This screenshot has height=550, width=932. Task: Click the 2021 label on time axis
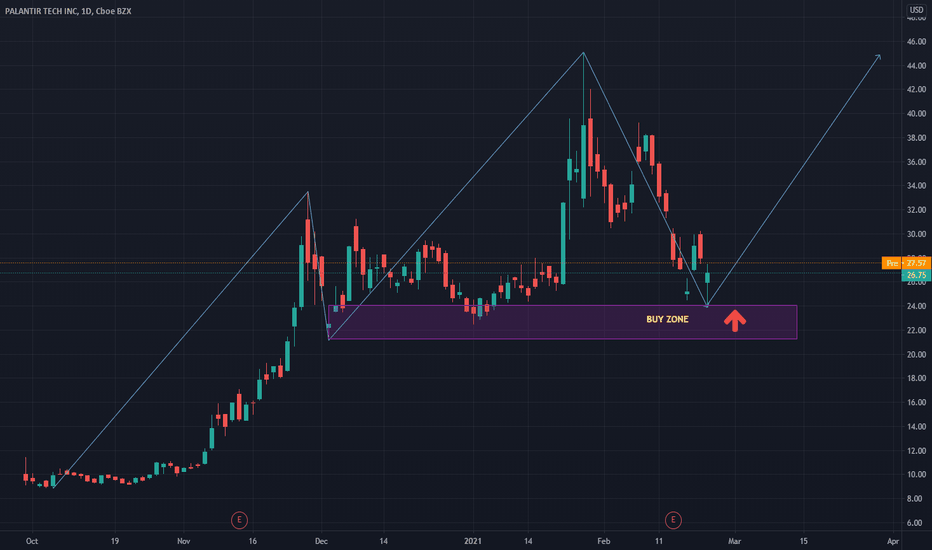tap(473, 541)
